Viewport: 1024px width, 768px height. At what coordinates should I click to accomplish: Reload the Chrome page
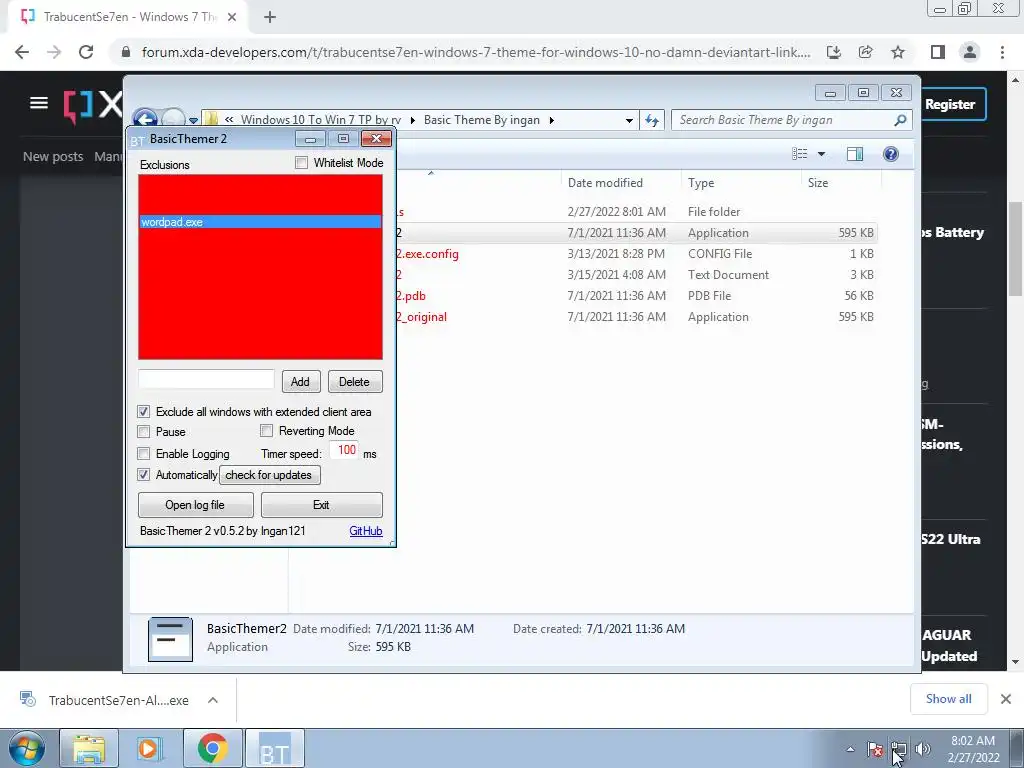(x=86, y=52)
